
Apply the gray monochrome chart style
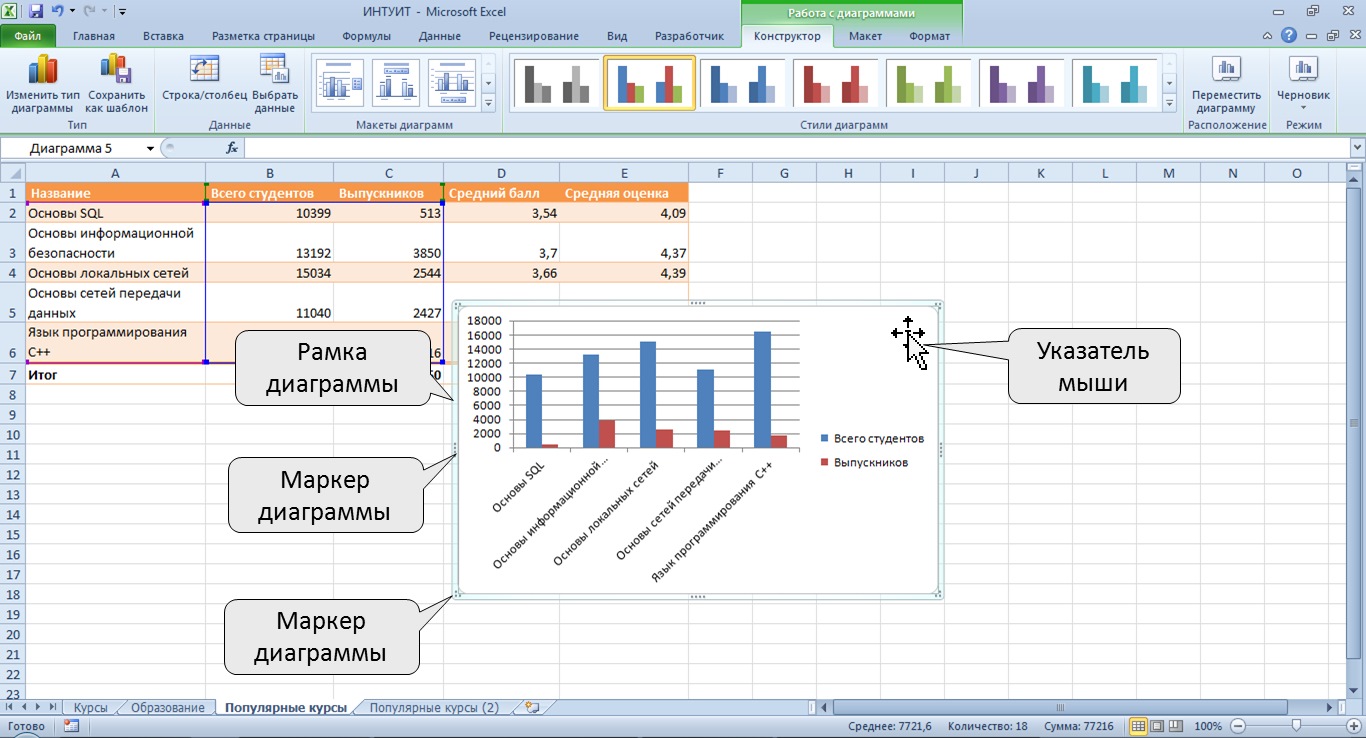pos(557,84)
